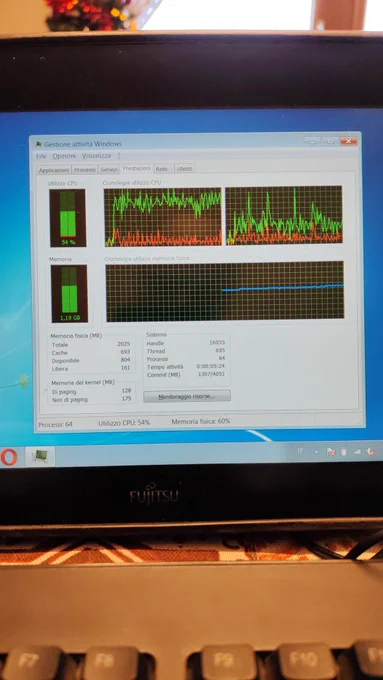The height and width of the screenshot is (680, 383).
Task: Click the CPU usage 54% gauge
Action: pyautogui.click(x=68, y=218)
